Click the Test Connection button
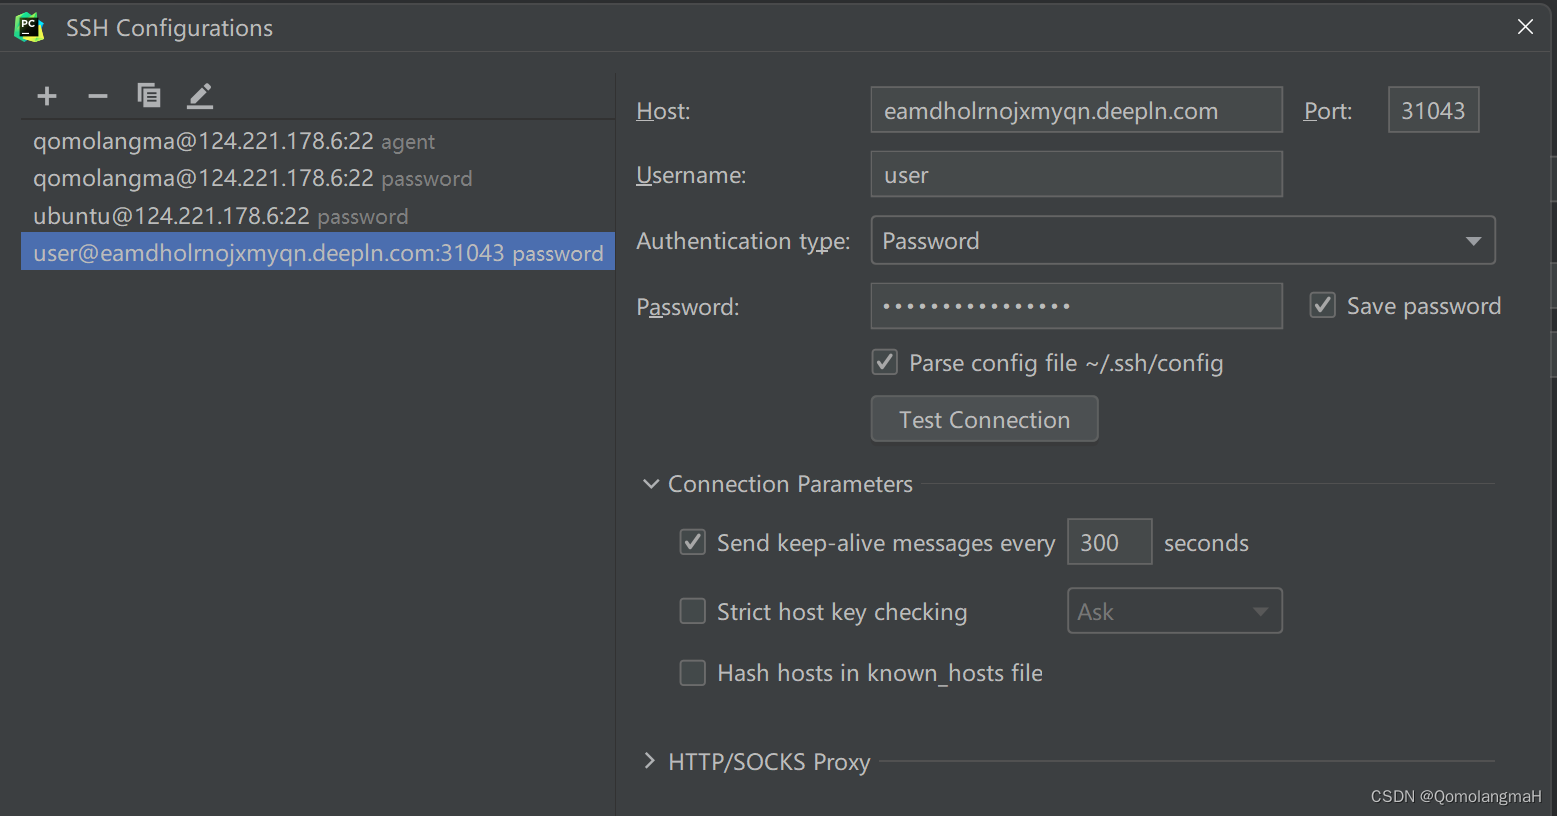The height and width of the screenshot is (816, 1557). click(x=984, y=418)
